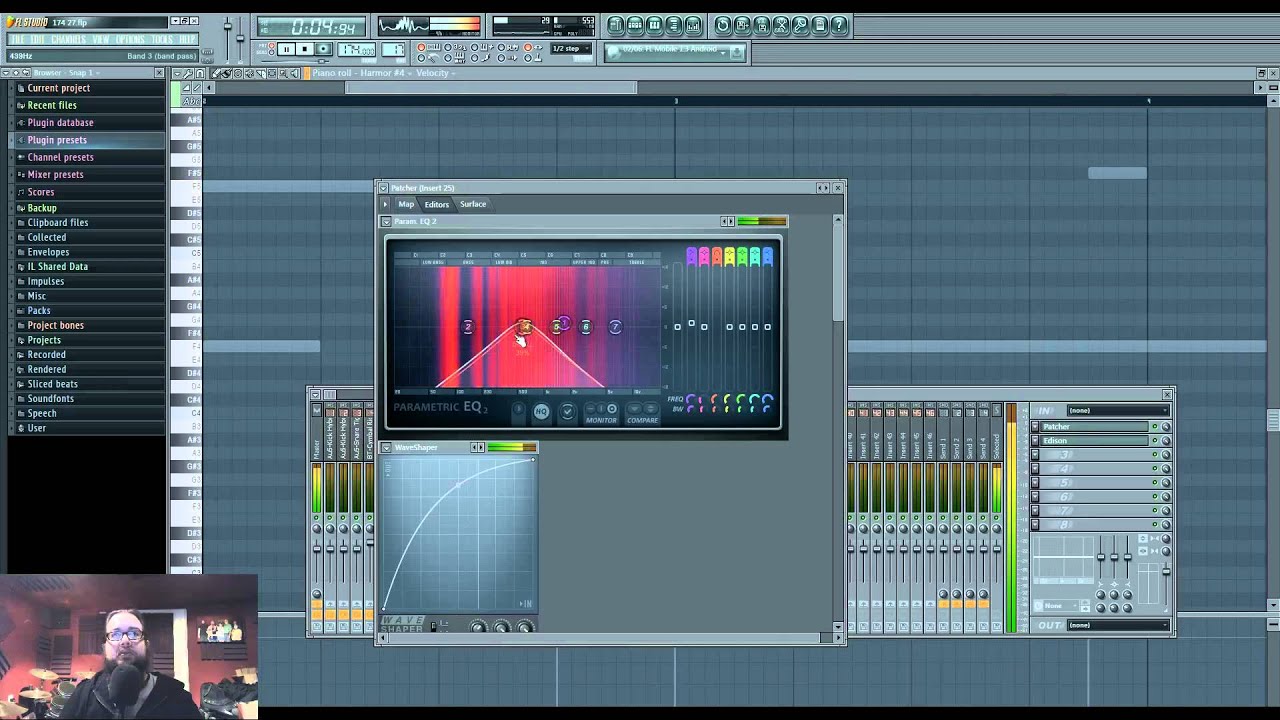Click the purple band 1 FREQ knob in EQ
Screen dimensions: 1280x720
[691, 400]
